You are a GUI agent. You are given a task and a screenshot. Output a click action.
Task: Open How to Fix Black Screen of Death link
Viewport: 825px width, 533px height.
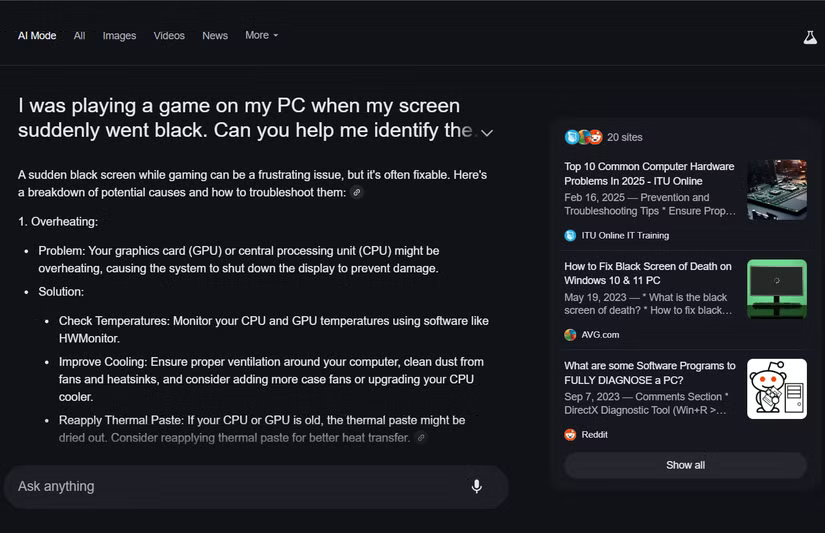[648, 273]
